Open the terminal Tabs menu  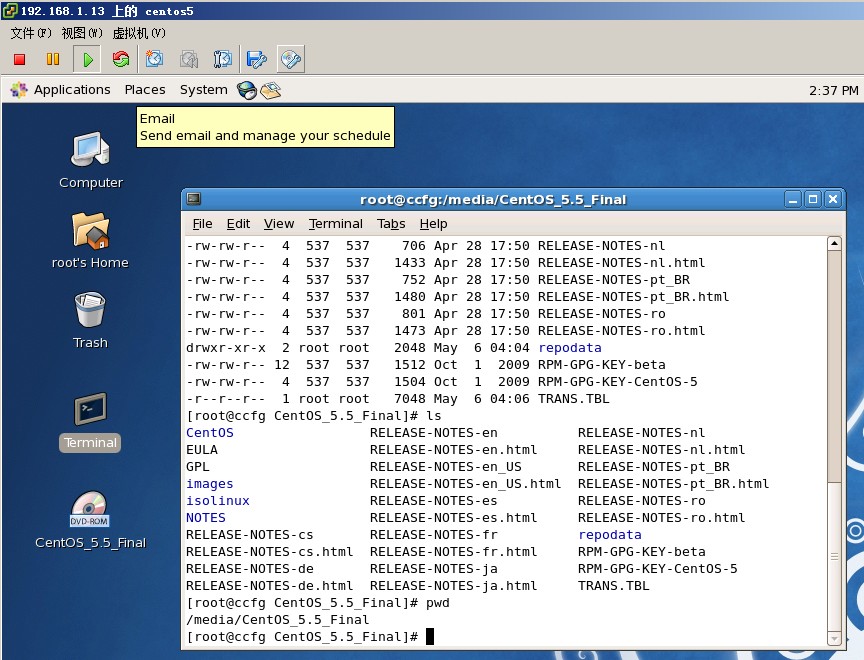tap(391, 224)
